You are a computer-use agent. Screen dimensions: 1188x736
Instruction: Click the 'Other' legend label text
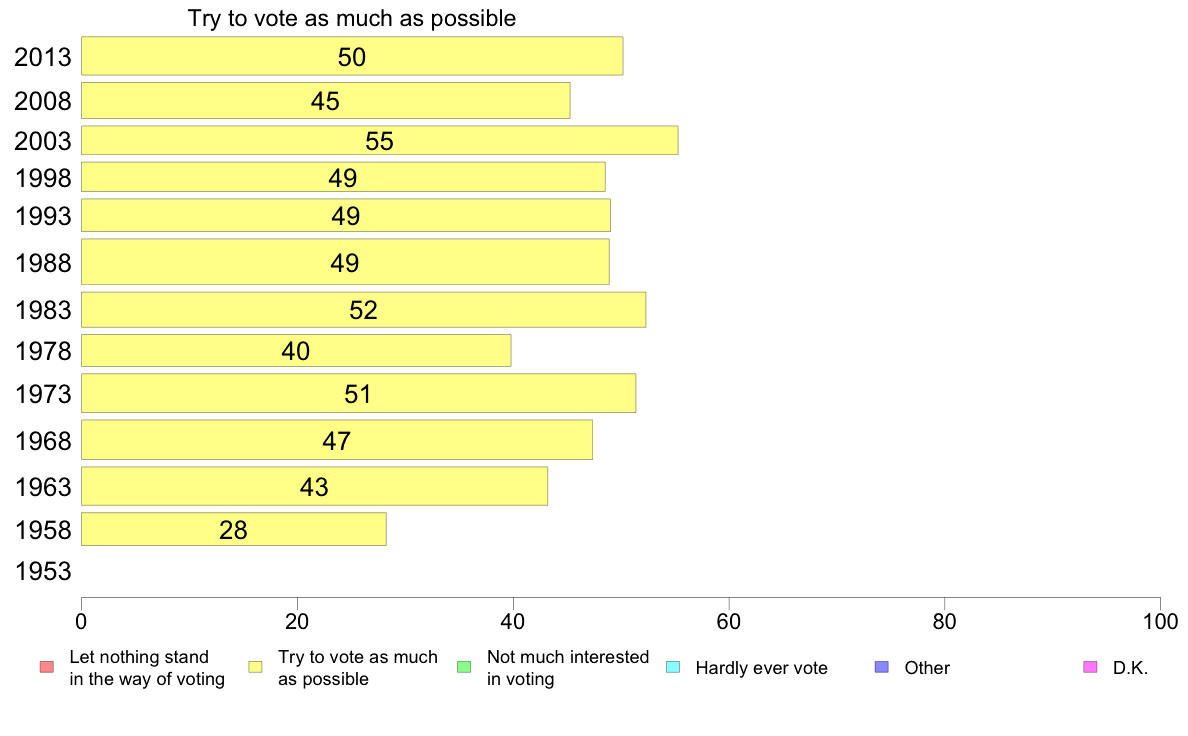pos(927,668)
